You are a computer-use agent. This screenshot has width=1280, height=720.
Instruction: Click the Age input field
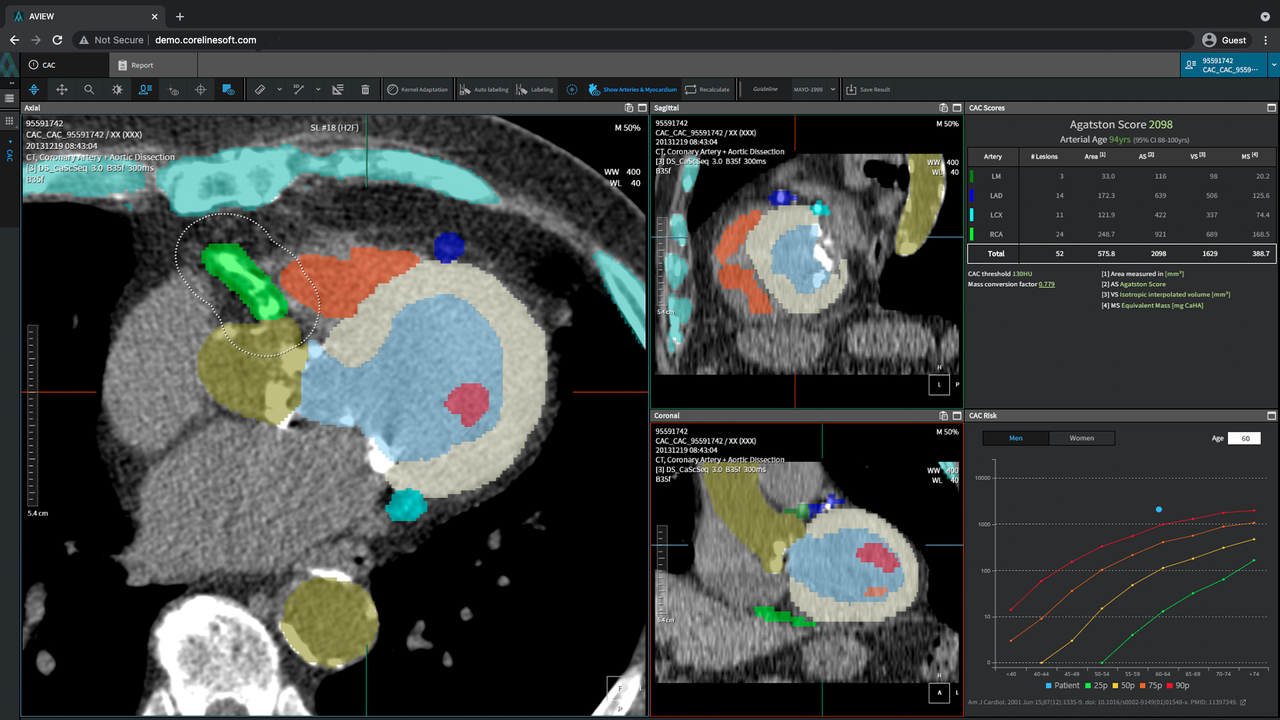(1244, 438)
